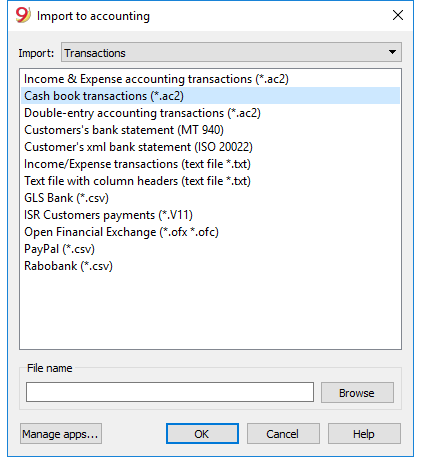Screen dimensions: 421x464
Task: Click the Banana 9 app logo icon
Action: [23, 15]
